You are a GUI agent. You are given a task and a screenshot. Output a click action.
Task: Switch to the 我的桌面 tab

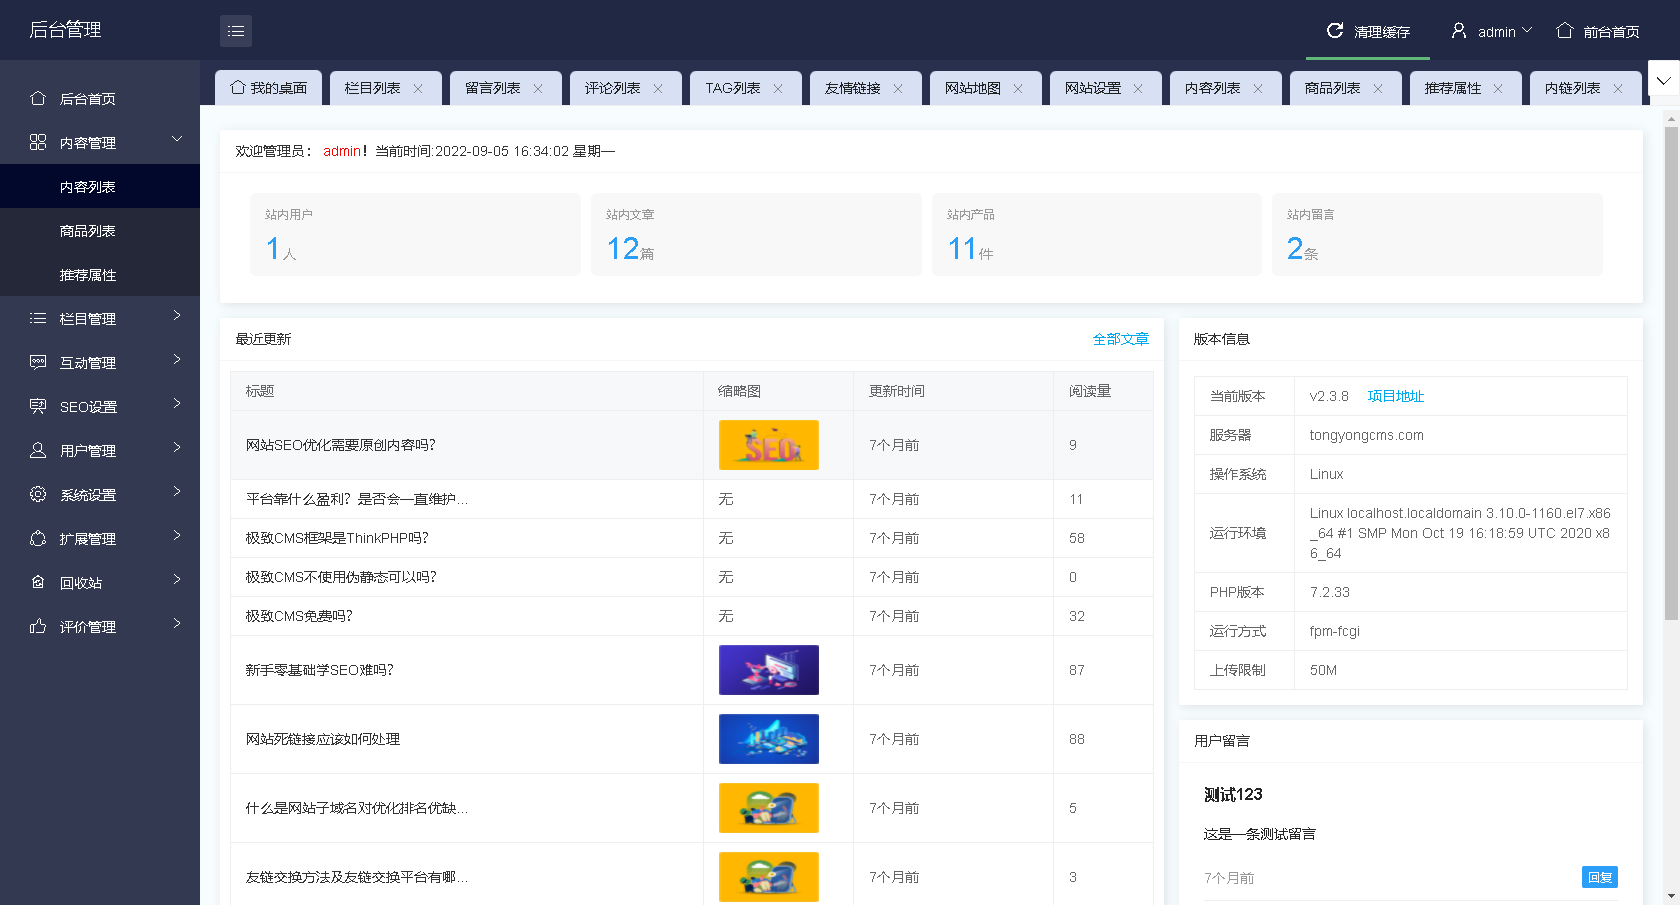pyautogui.click(x=268, y=88)
